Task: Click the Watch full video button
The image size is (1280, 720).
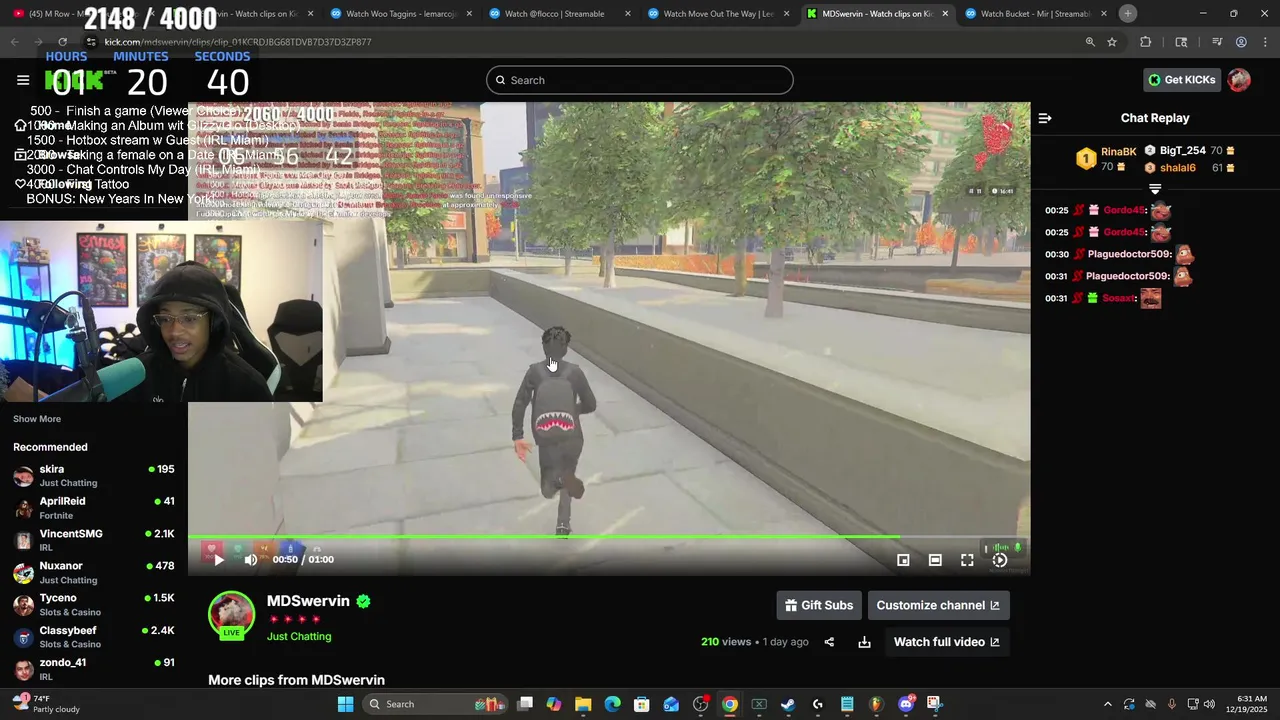Action: pyautogui.click(x=946, y=642)
